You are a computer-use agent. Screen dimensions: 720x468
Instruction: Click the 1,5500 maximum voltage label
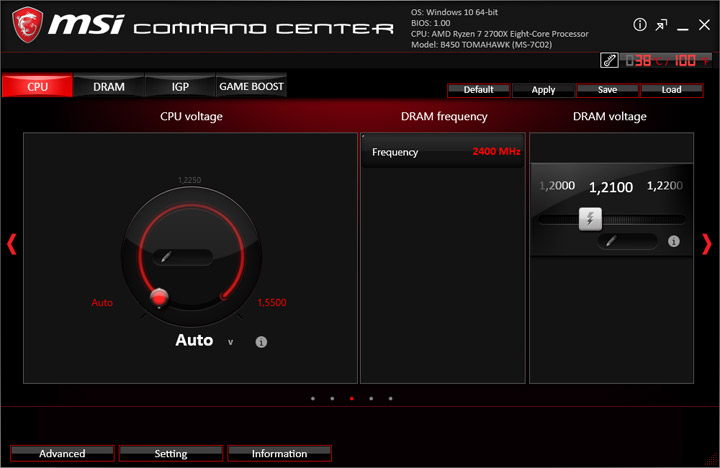pyautogui.click(x=272, y=302)
